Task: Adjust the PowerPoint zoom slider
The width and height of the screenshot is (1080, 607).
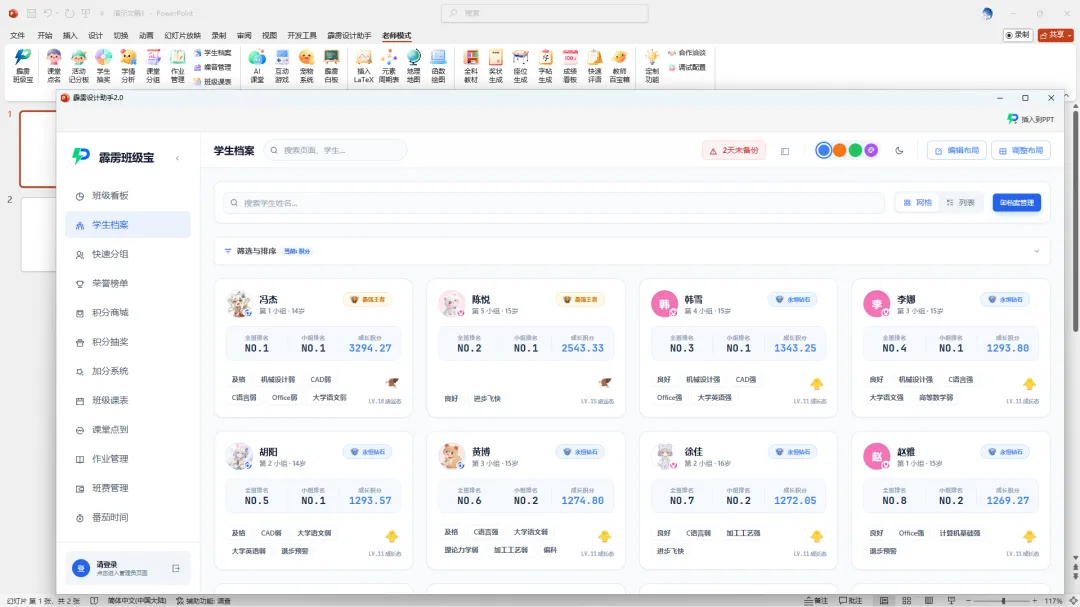Action: [x=1003, y=601]
